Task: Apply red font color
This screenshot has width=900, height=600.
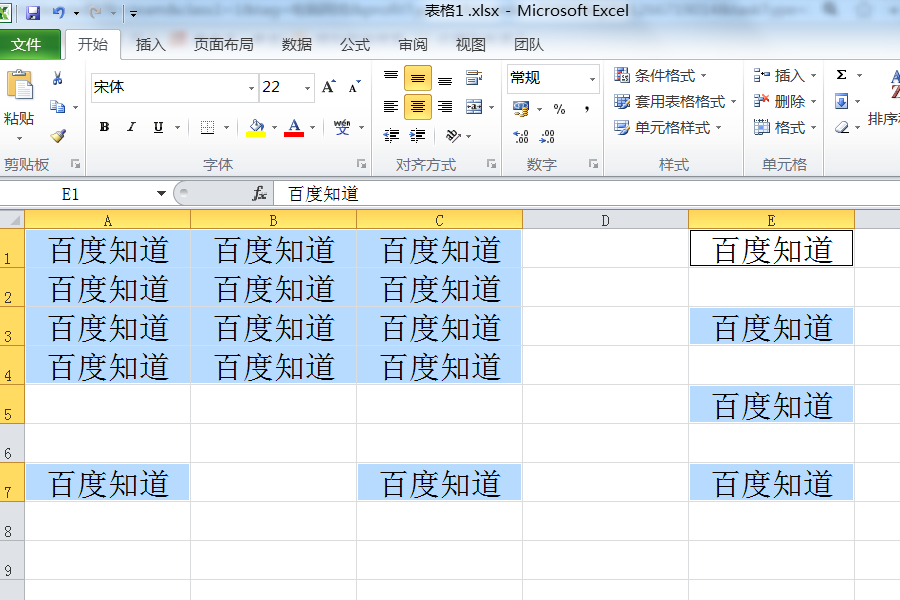Action: point(294,127)
